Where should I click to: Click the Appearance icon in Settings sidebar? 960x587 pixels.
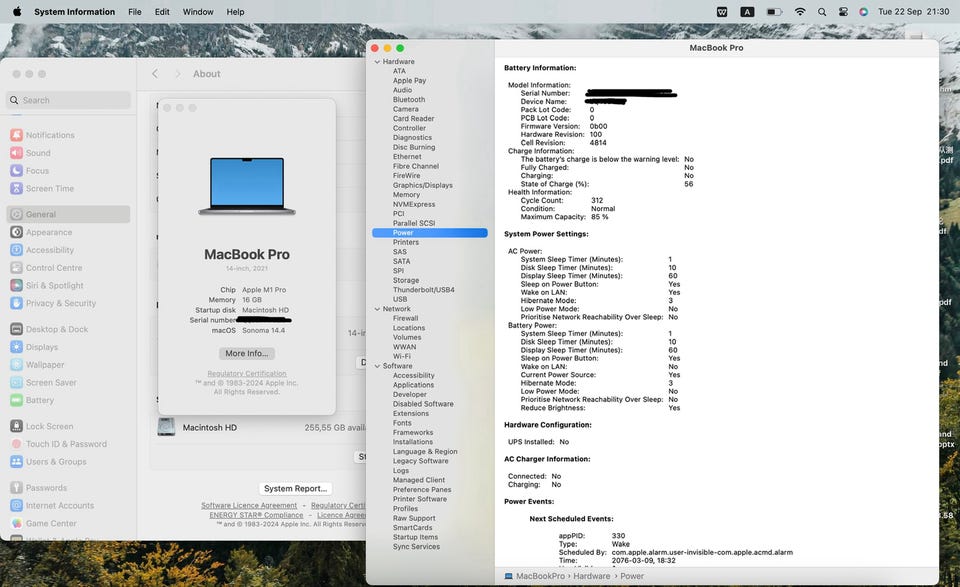point(17,232)
